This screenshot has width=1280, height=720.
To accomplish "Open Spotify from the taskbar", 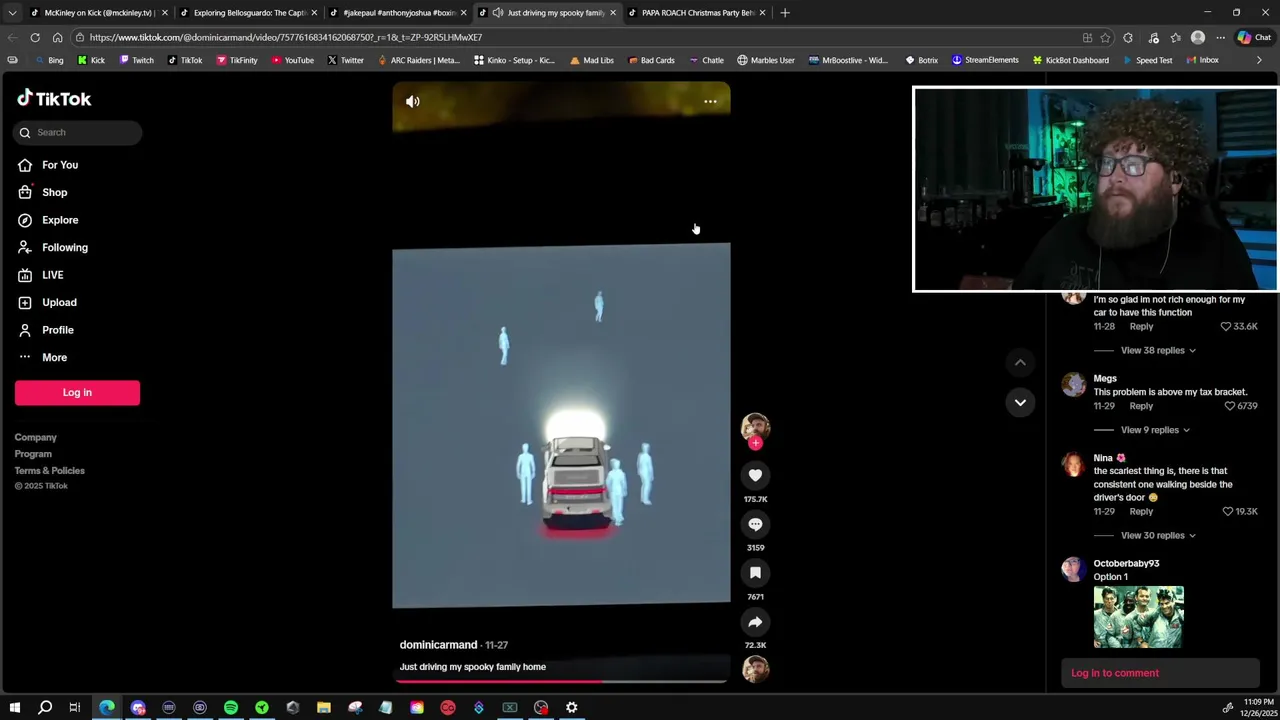I will coord(231,707).
